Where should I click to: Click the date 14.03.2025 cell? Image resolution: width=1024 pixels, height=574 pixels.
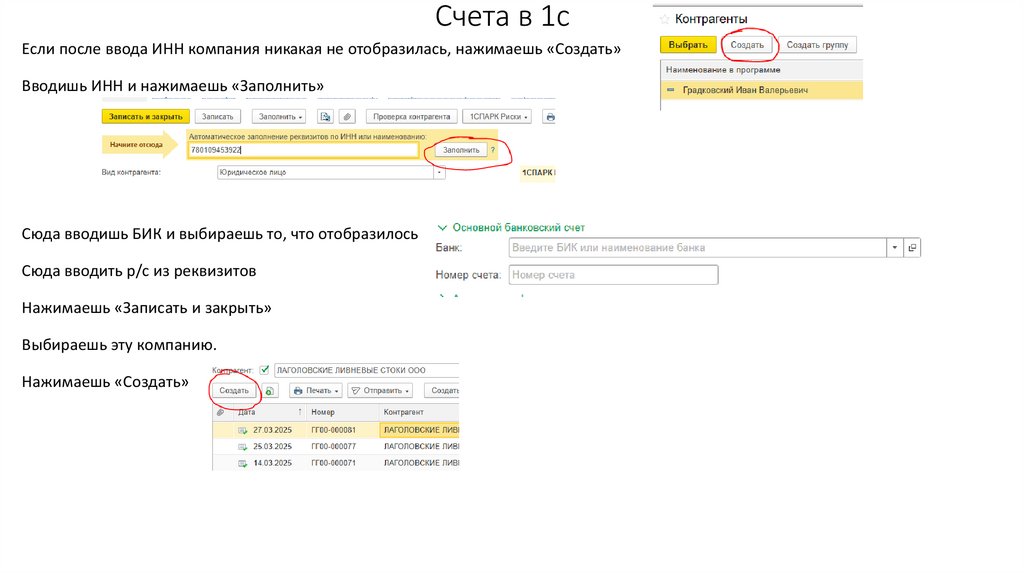[272, 463]
